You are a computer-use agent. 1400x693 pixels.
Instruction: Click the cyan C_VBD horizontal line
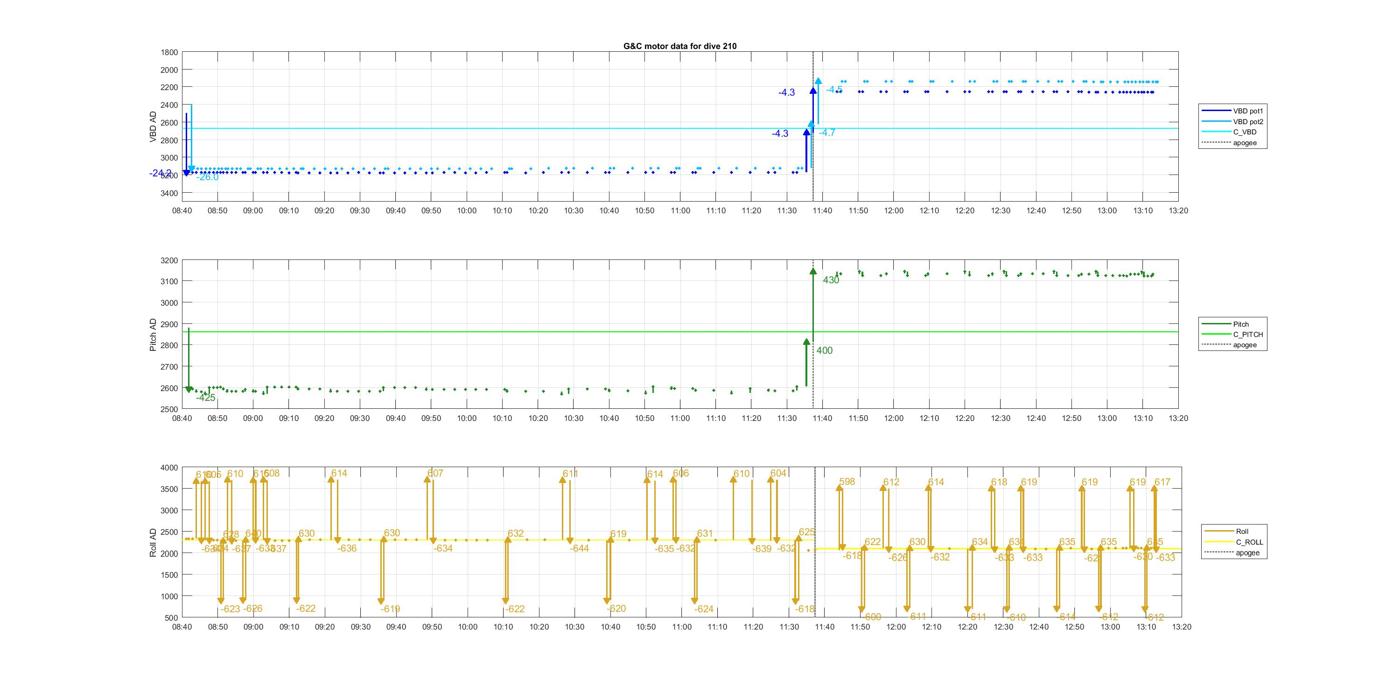[x=680, y=128]
